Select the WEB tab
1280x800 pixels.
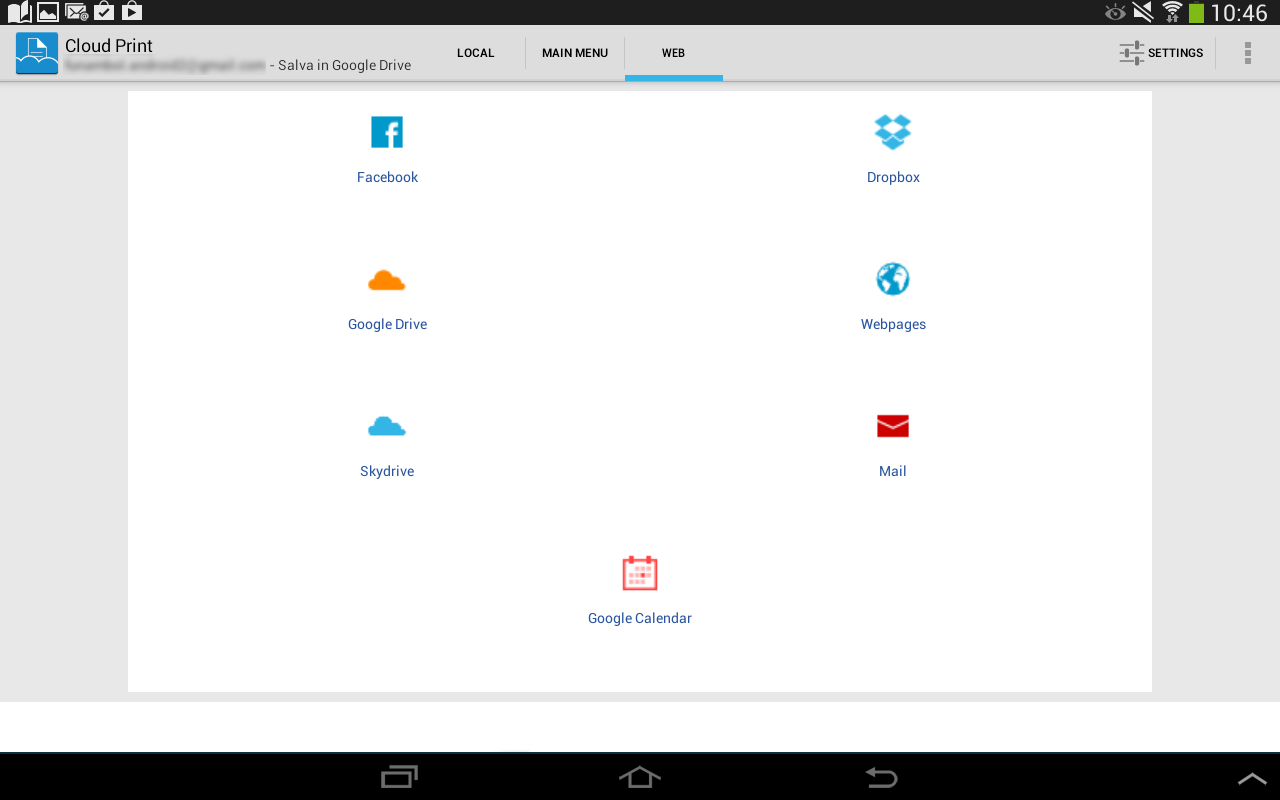click(x=673, y=52)
